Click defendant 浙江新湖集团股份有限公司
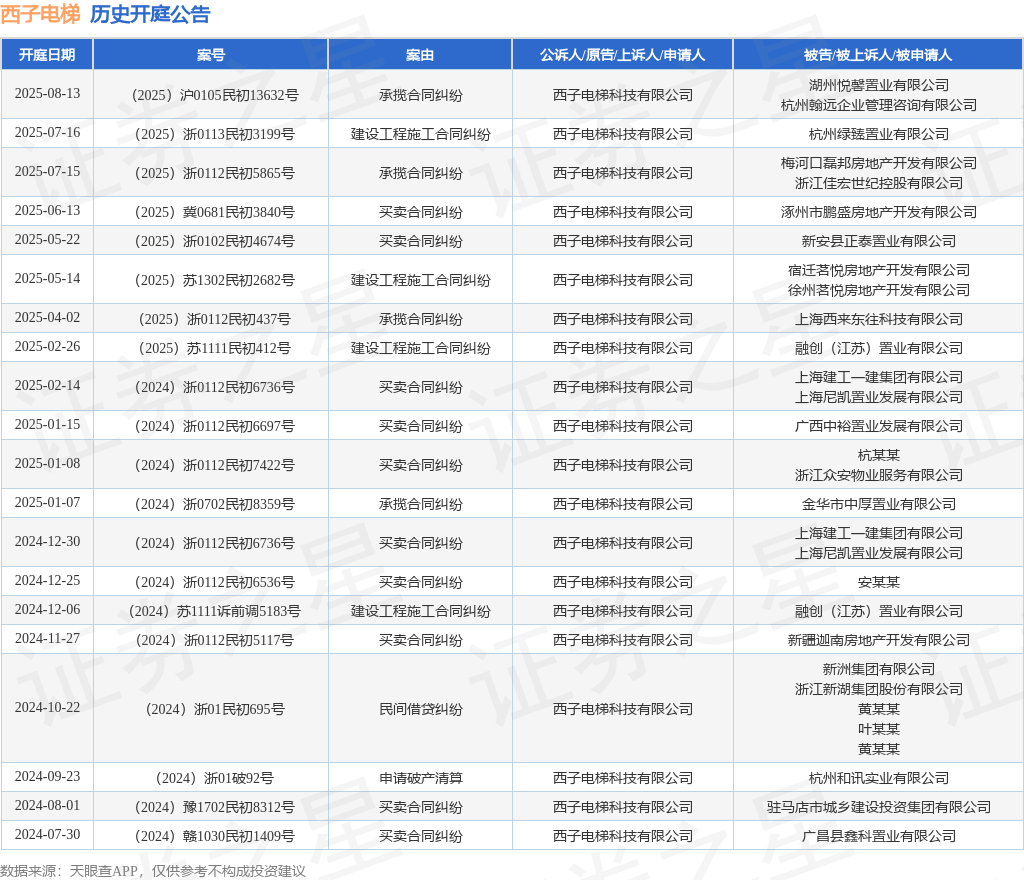Image resolution: width=1024 pixels, height=880 pixels. point(878,690)
